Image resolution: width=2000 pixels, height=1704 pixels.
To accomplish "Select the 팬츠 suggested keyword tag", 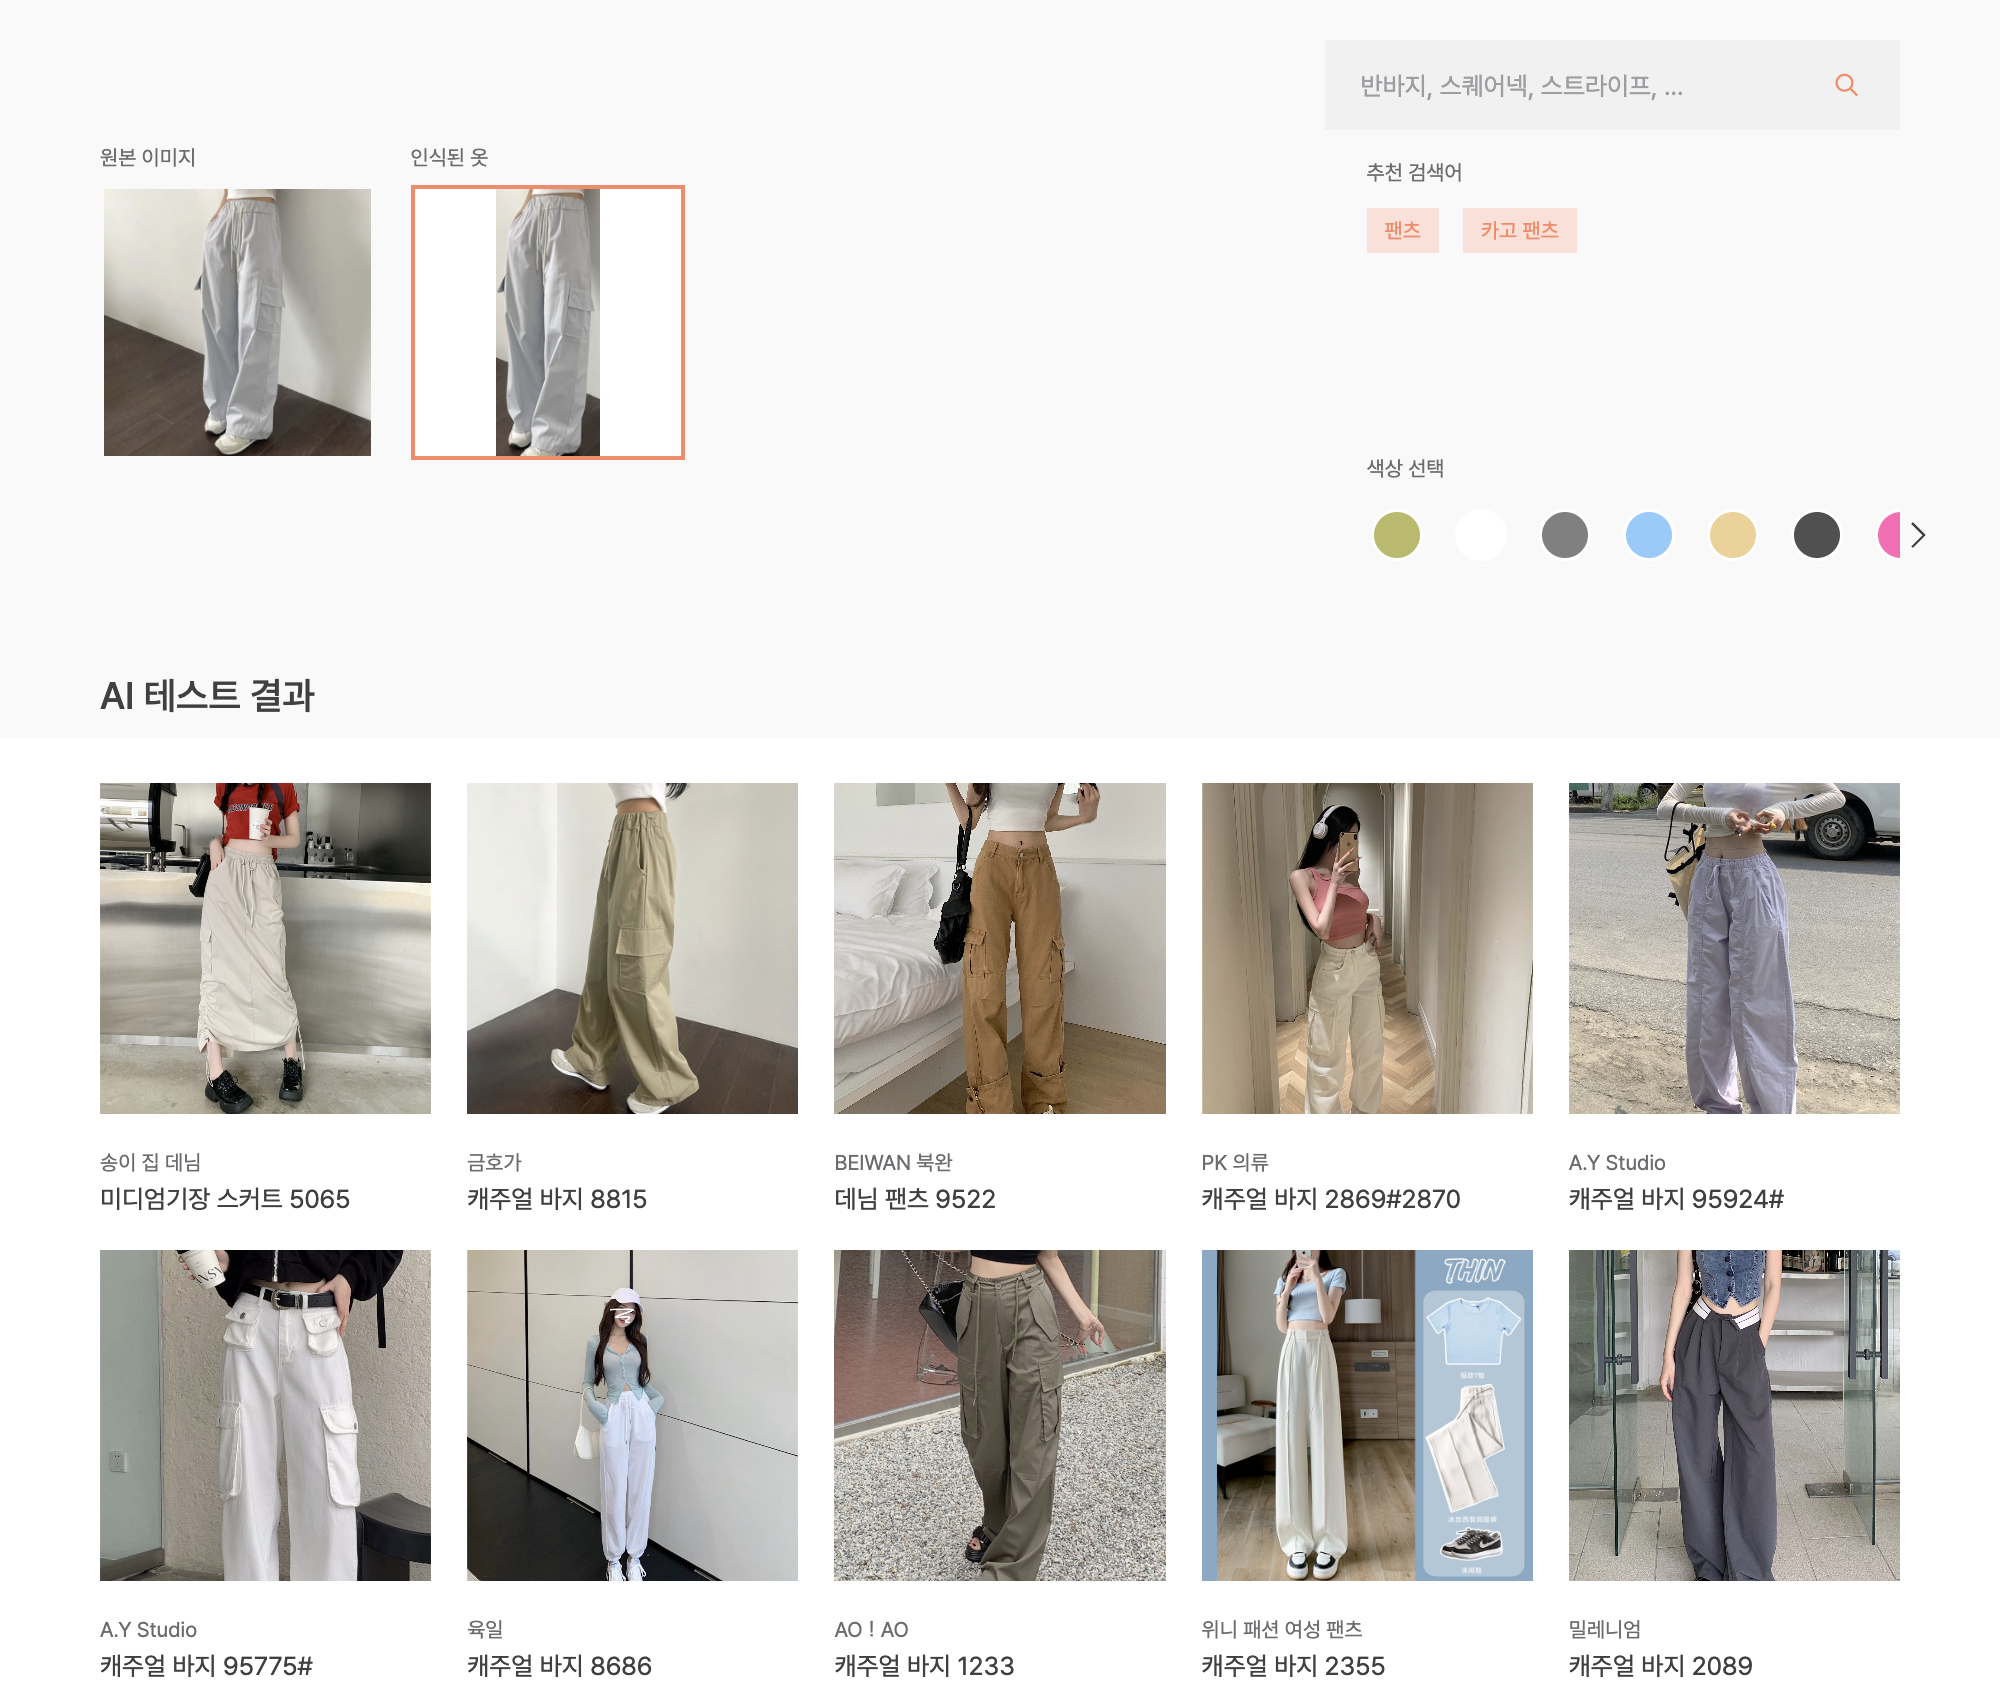I will [1402, 230].
